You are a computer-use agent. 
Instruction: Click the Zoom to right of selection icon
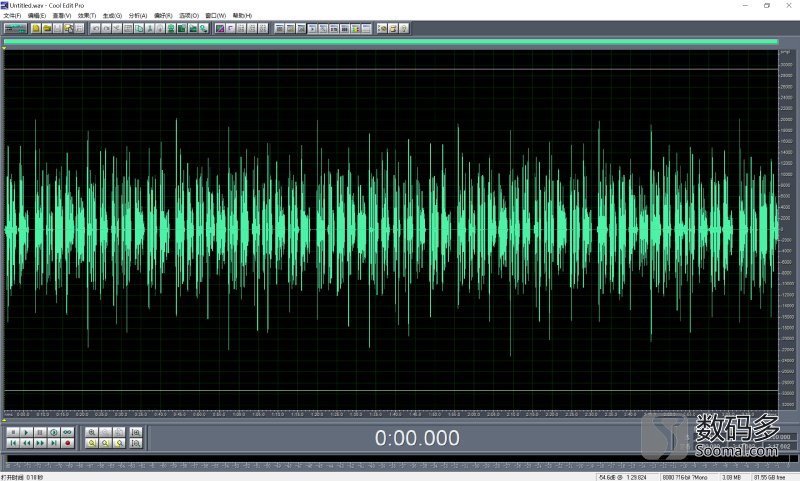[119, 443]
